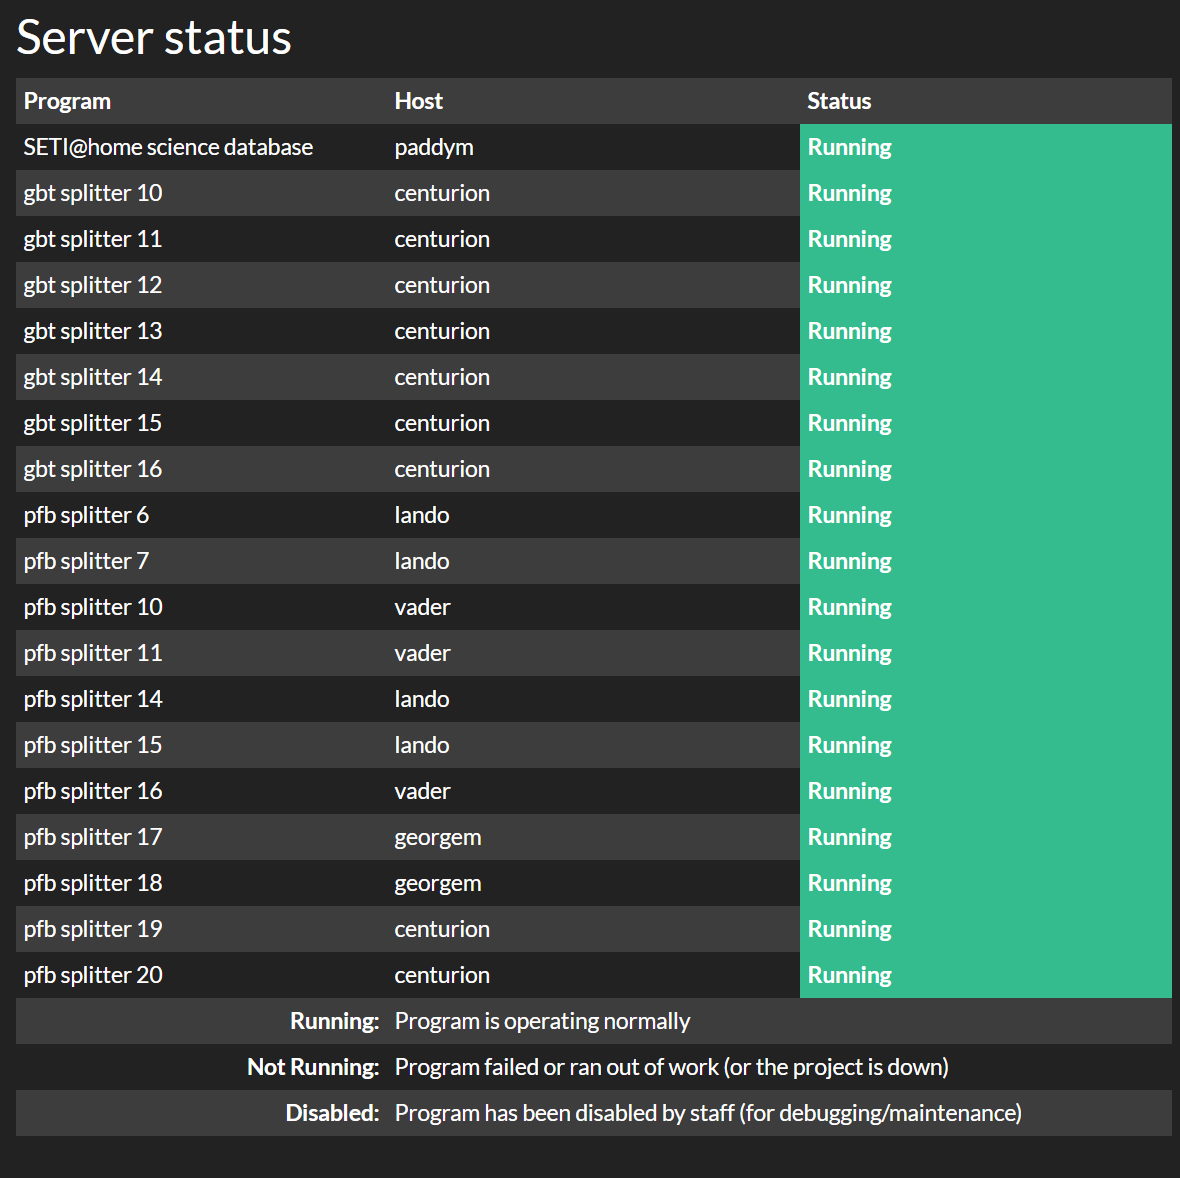The height and width of the screenshot is (1178, 1180).
Task: Select 'pfb splitter 18' row label
Action: pos(93,882)
